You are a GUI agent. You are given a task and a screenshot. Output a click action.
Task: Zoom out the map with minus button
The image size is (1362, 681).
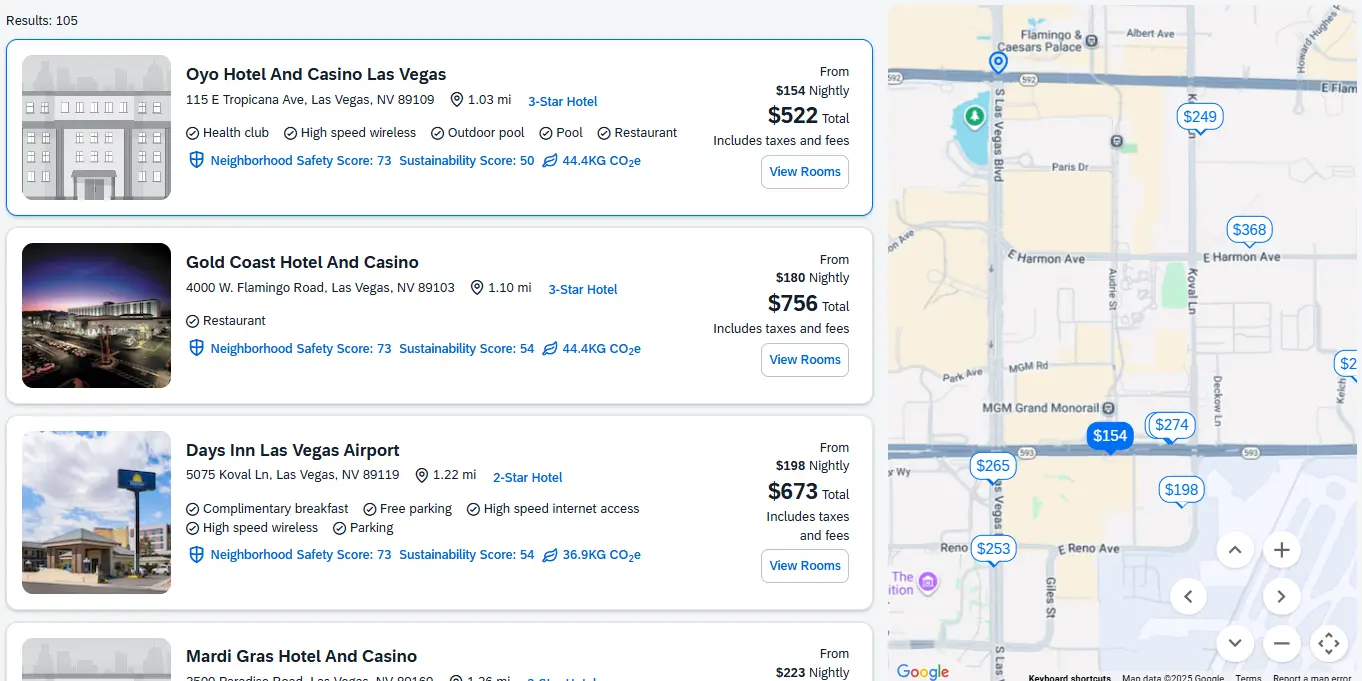1282,643
